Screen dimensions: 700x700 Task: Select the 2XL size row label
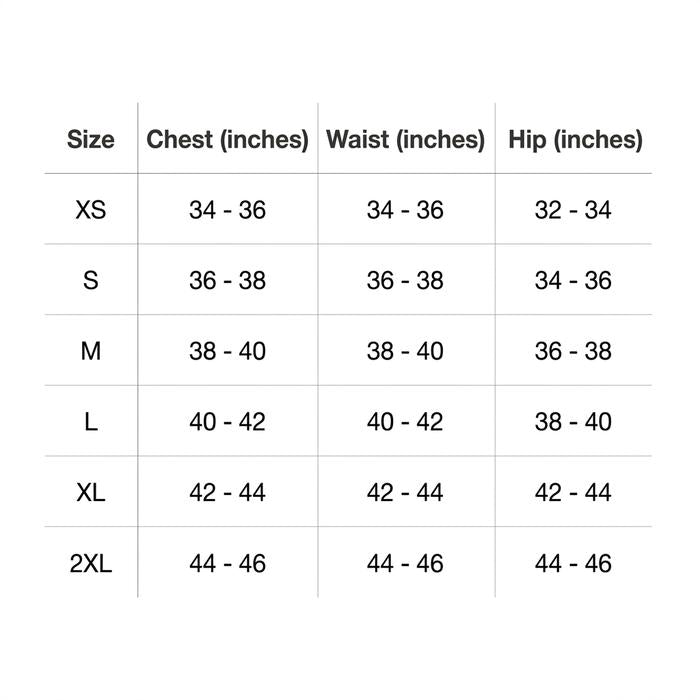pos(91,563)
